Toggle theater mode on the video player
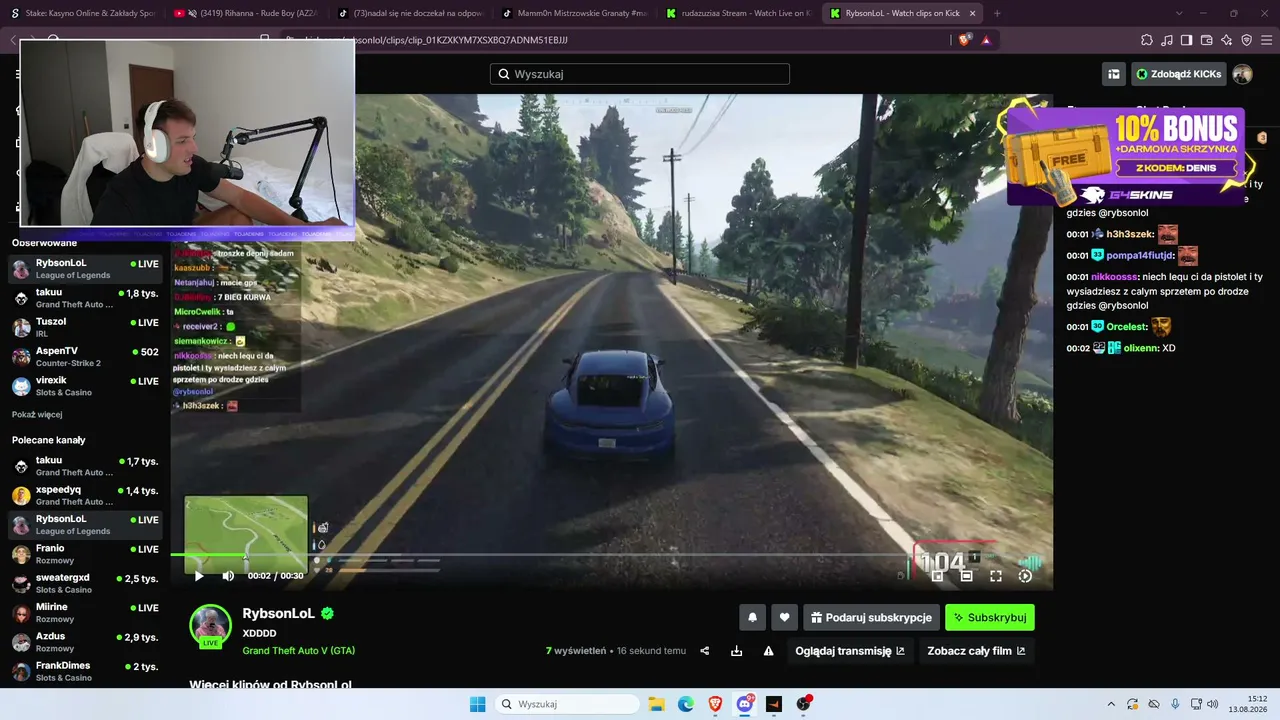This screenshot has height=720, width=1280. (967, 576)
